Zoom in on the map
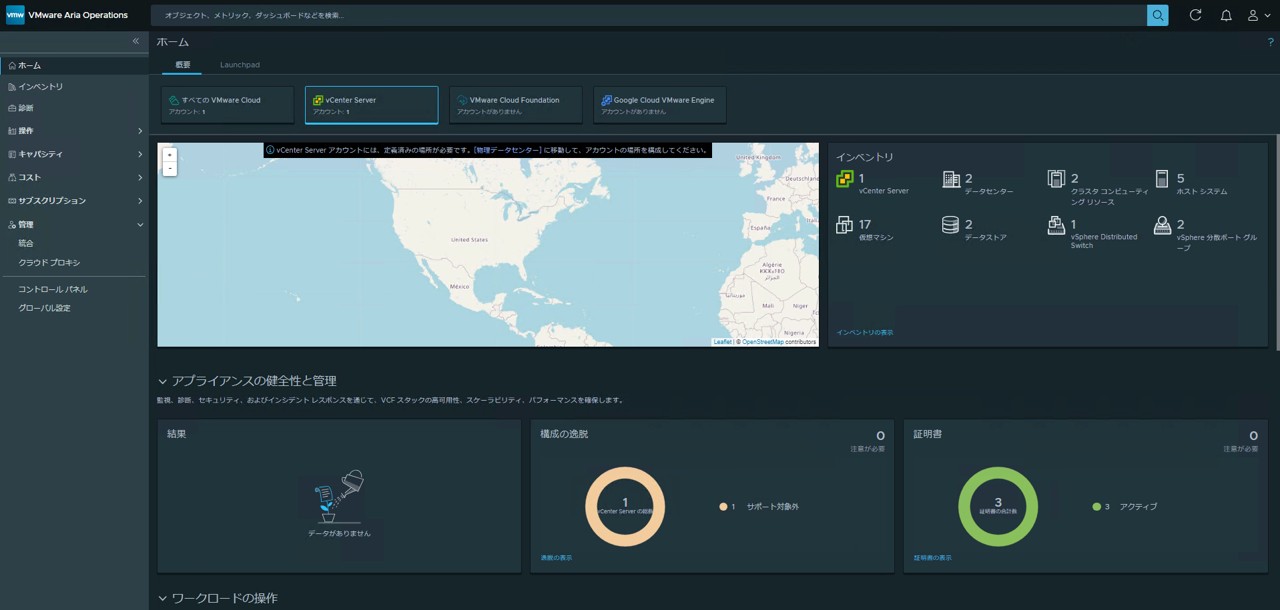This screenshot has height=610, width=1280. click(x=170, y=155)
